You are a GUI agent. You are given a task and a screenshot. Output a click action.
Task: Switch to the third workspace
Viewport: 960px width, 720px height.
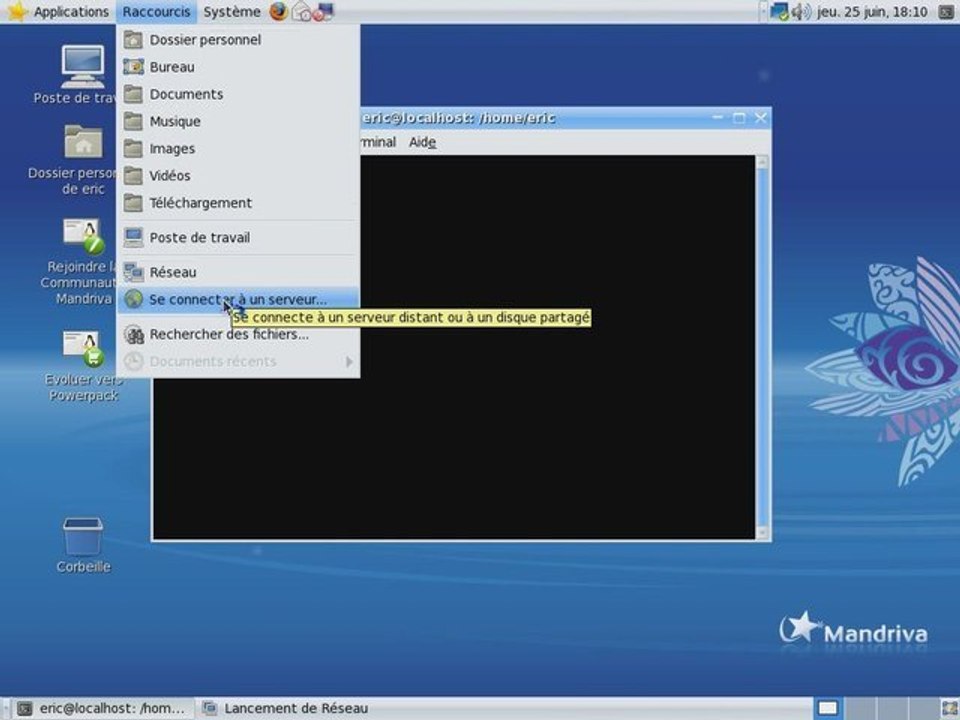click(892, 708)
